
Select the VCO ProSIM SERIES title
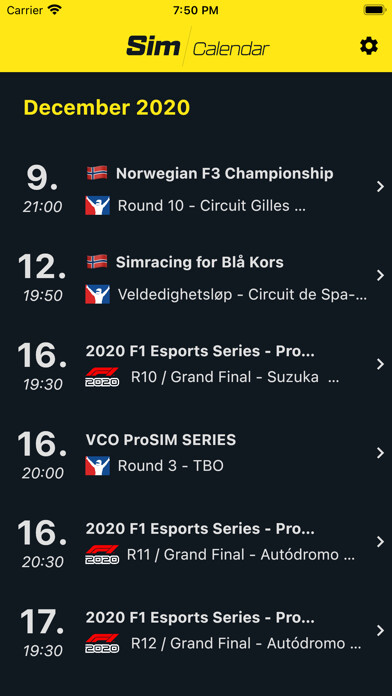click(161, 440)
